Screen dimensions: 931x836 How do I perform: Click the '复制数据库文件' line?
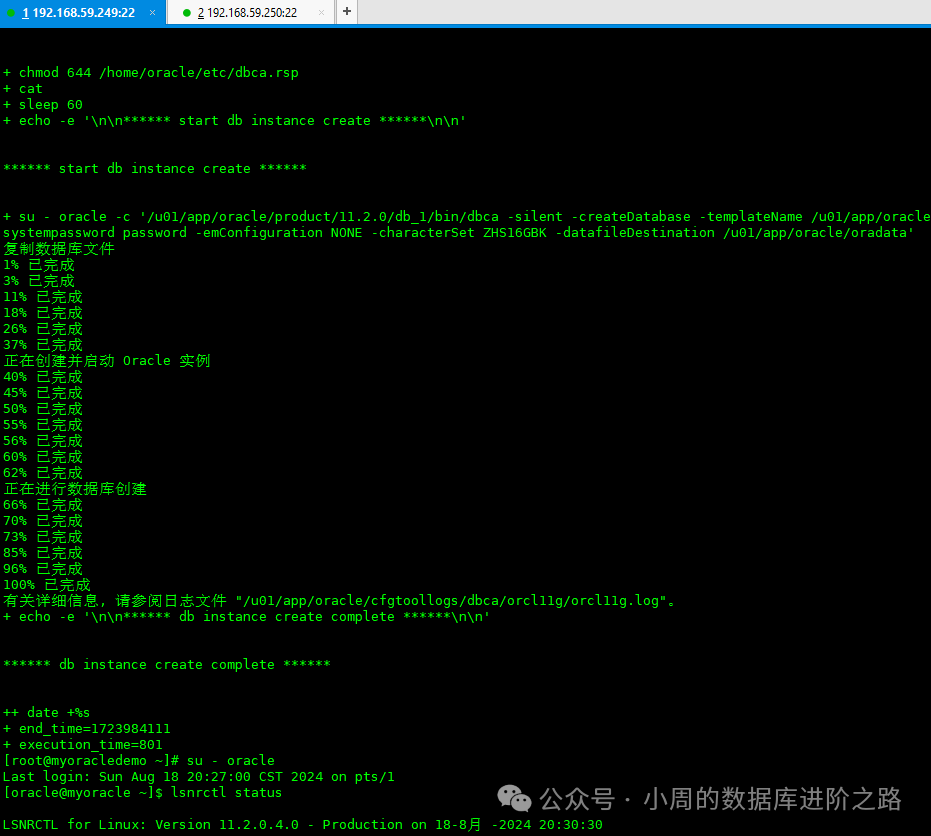click(x=59, y=248)
